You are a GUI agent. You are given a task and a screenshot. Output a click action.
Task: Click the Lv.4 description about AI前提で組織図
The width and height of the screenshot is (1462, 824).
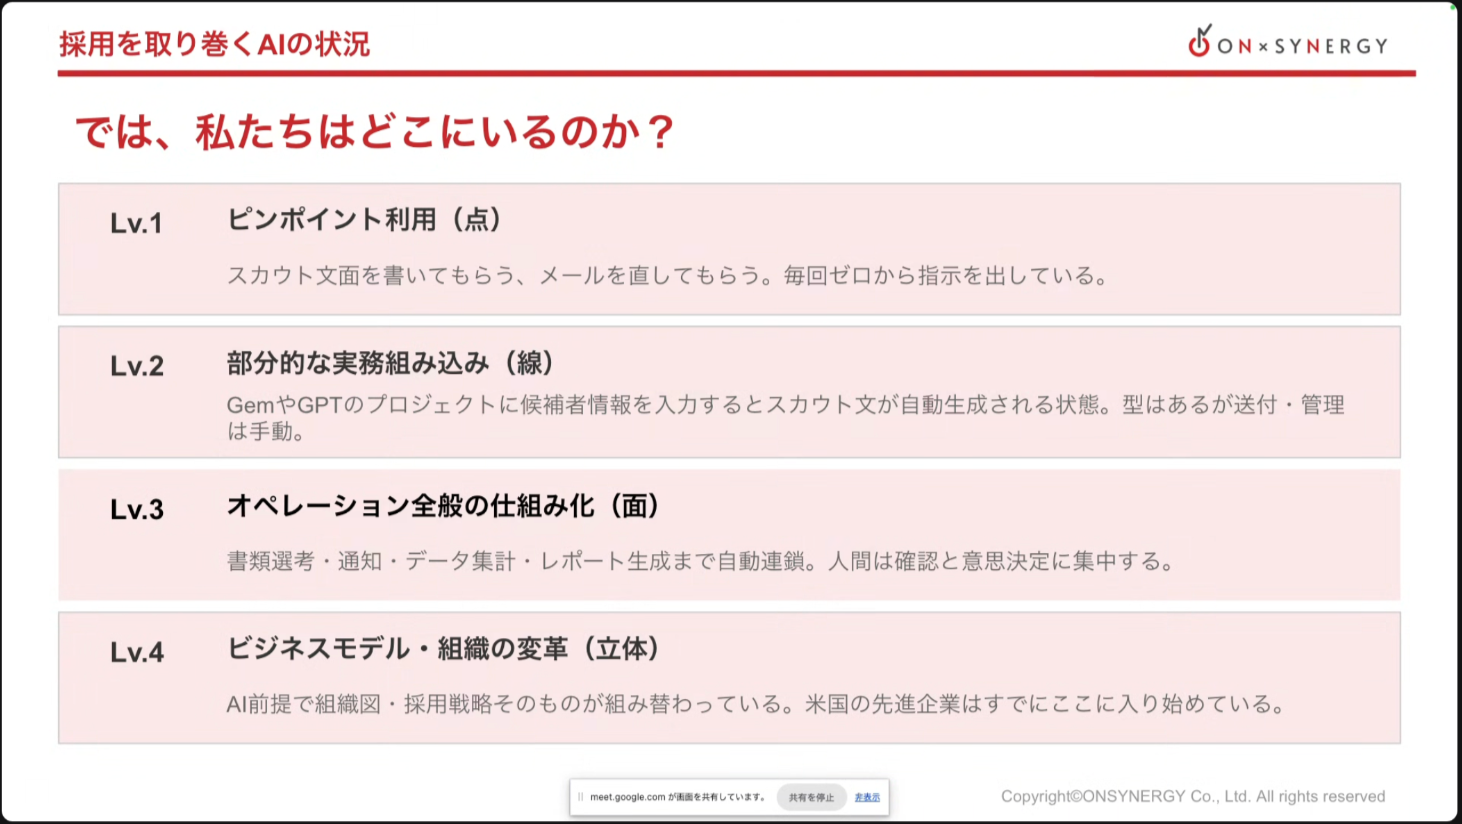pyautogui.click(x=756, y=704)
